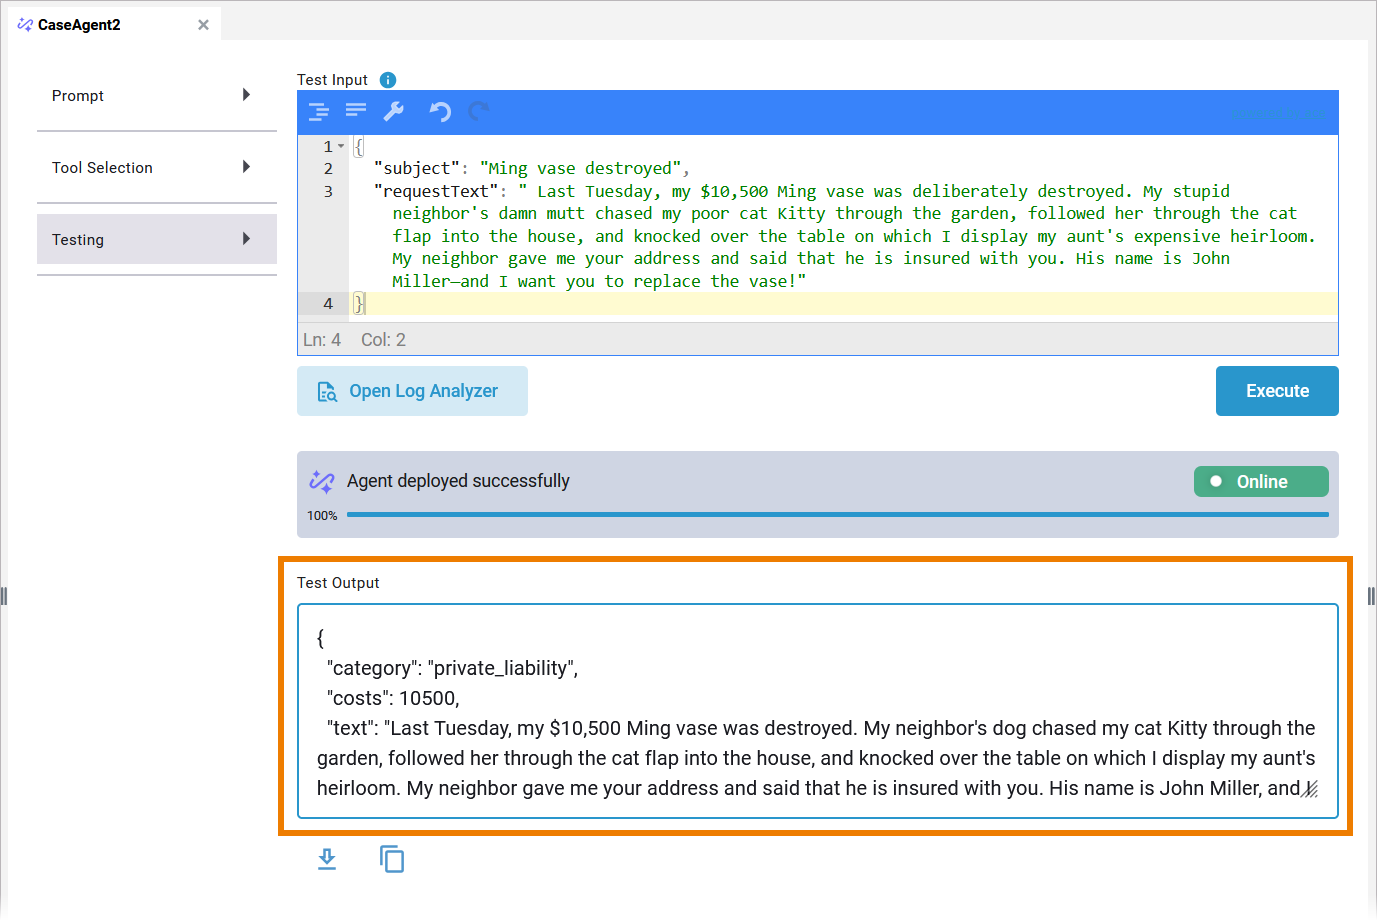Click the Online status badge
The image size is (1377, 921).
(x=1260, y=482)
